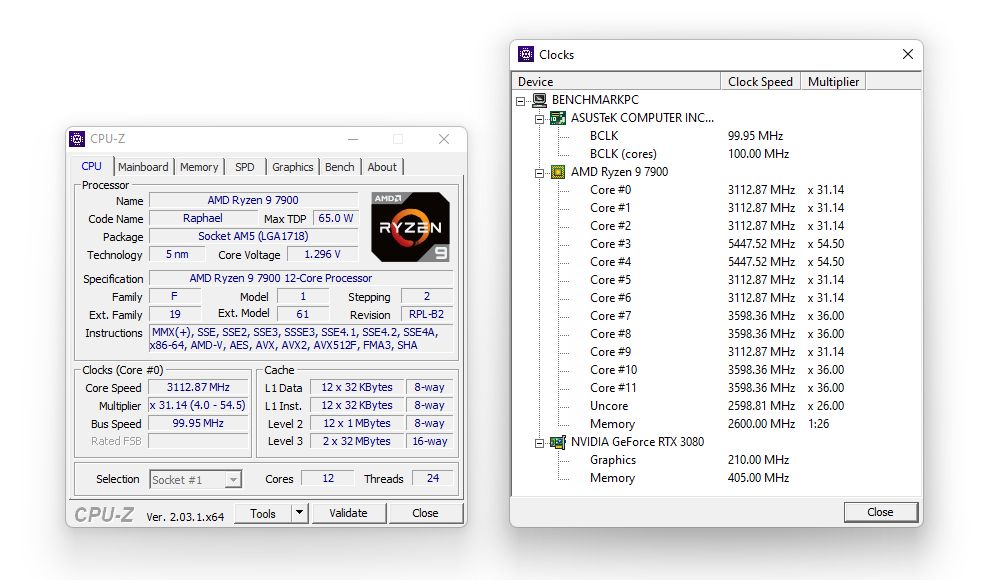Click the Bus Speed value 99.95 MHz
Screen dimensions: 1000x580
tap(198, 423)
